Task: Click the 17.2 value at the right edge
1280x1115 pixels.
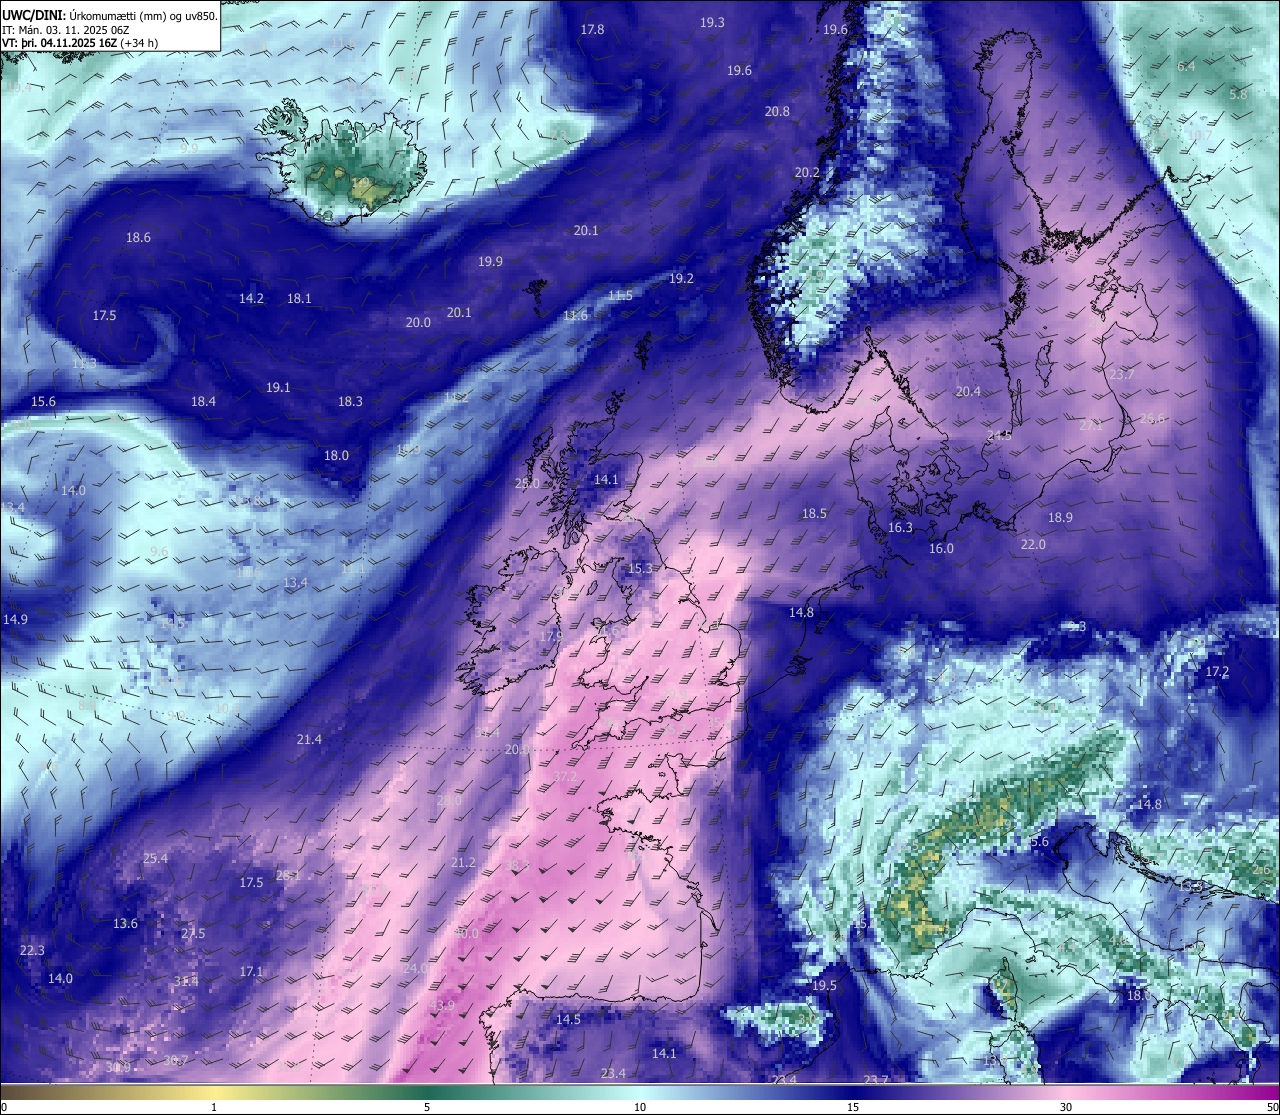Action: click(x=1217, y=672)
